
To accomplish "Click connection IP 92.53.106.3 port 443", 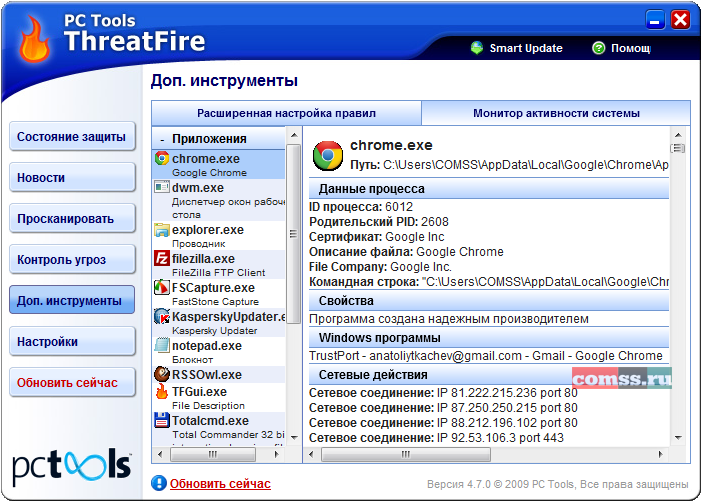I will pos(437,438).
